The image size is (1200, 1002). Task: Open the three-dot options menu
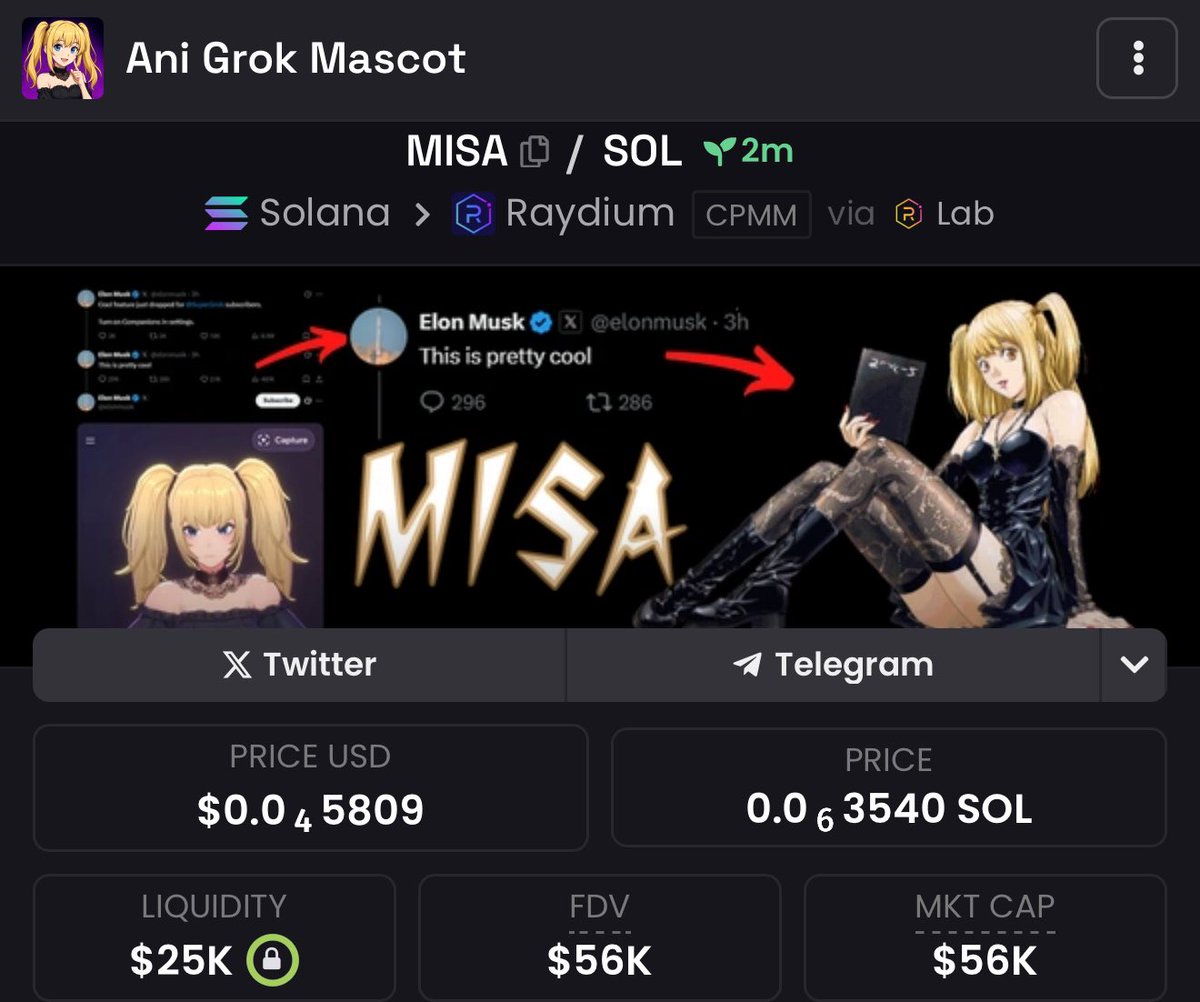click(1137, 58)
